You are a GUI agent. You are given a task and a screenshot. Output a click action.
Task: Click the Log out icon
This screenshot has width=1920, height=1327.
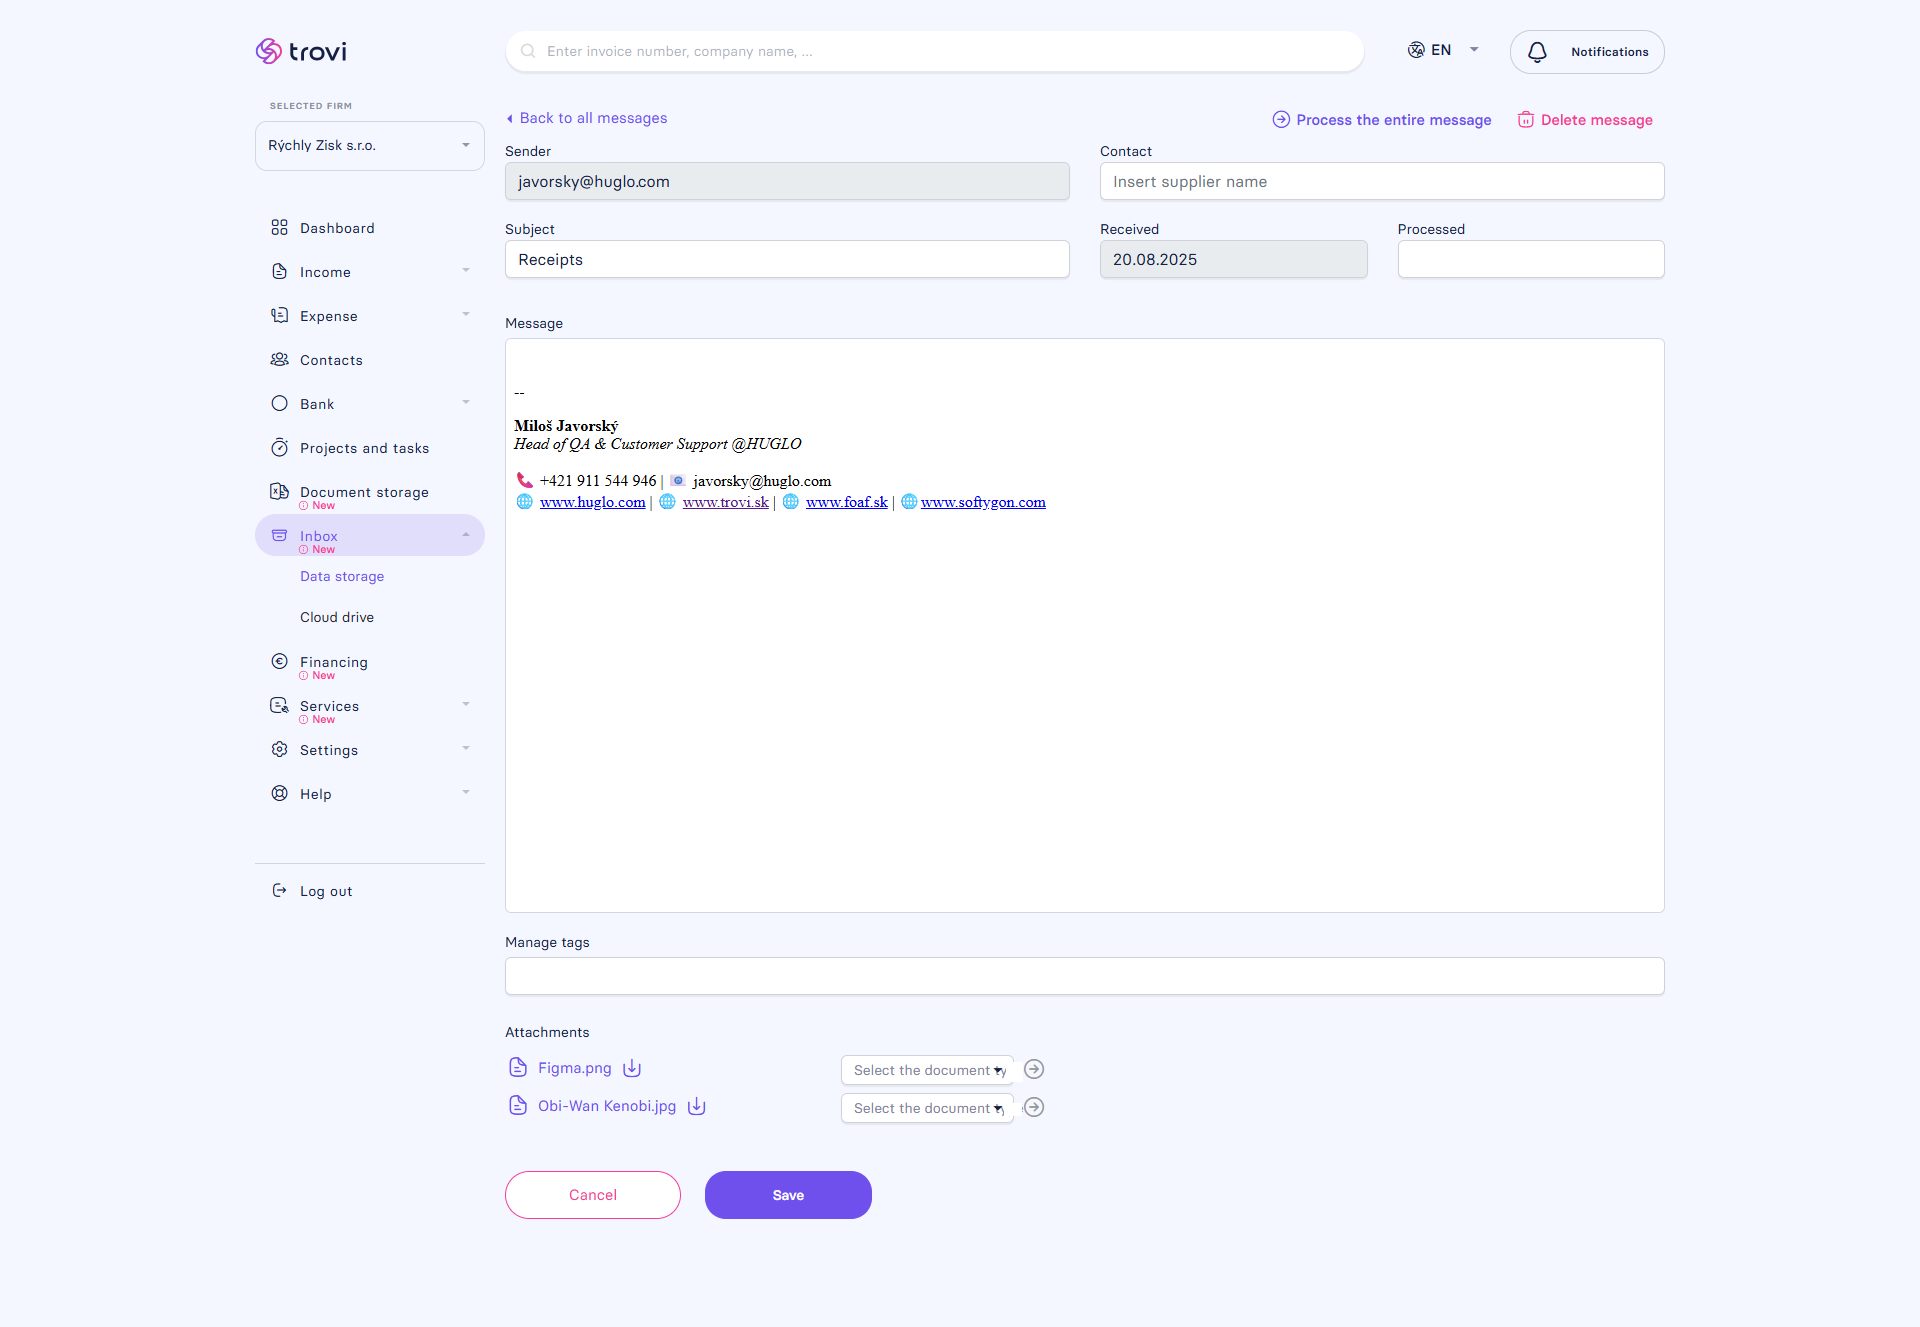pyautogui.click(x=279, y=890)
